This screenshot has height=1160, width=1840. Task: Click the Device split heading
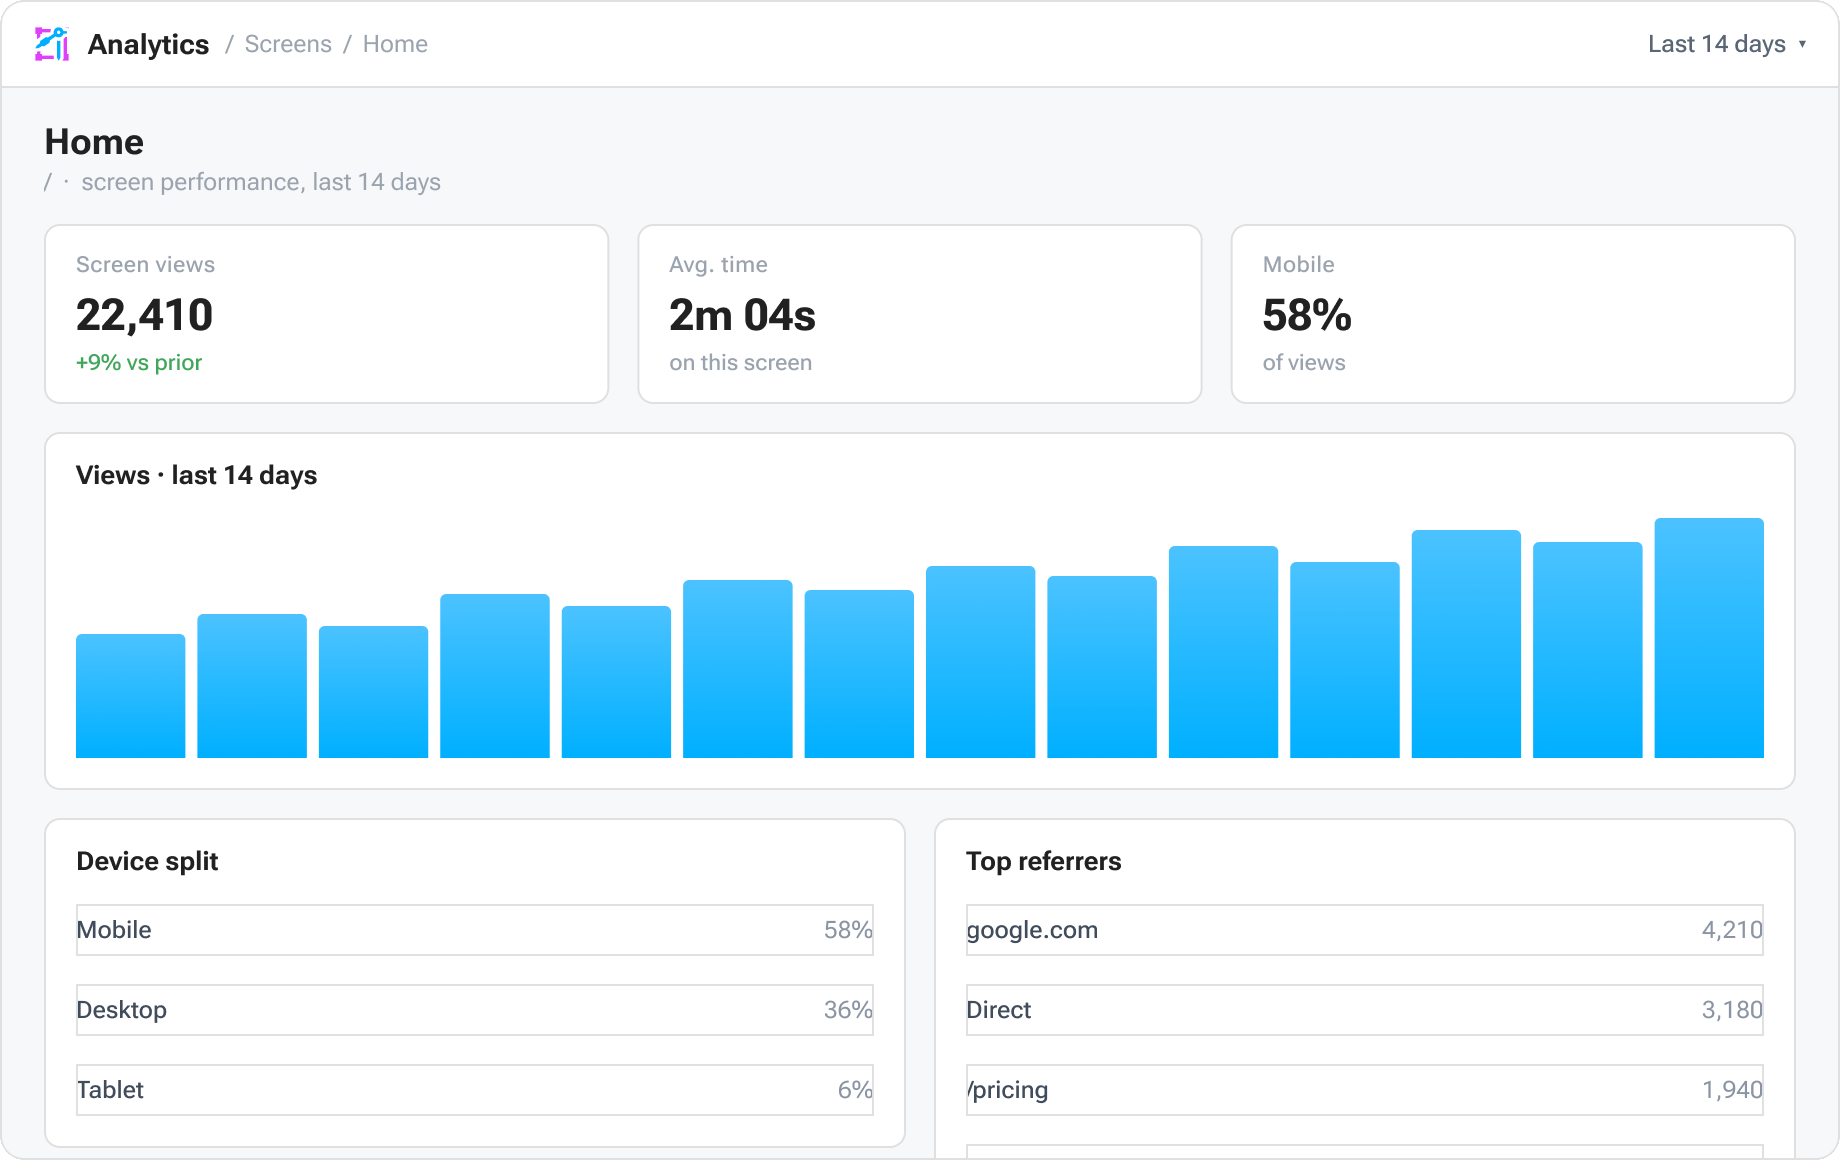click(x=147, y=861)
